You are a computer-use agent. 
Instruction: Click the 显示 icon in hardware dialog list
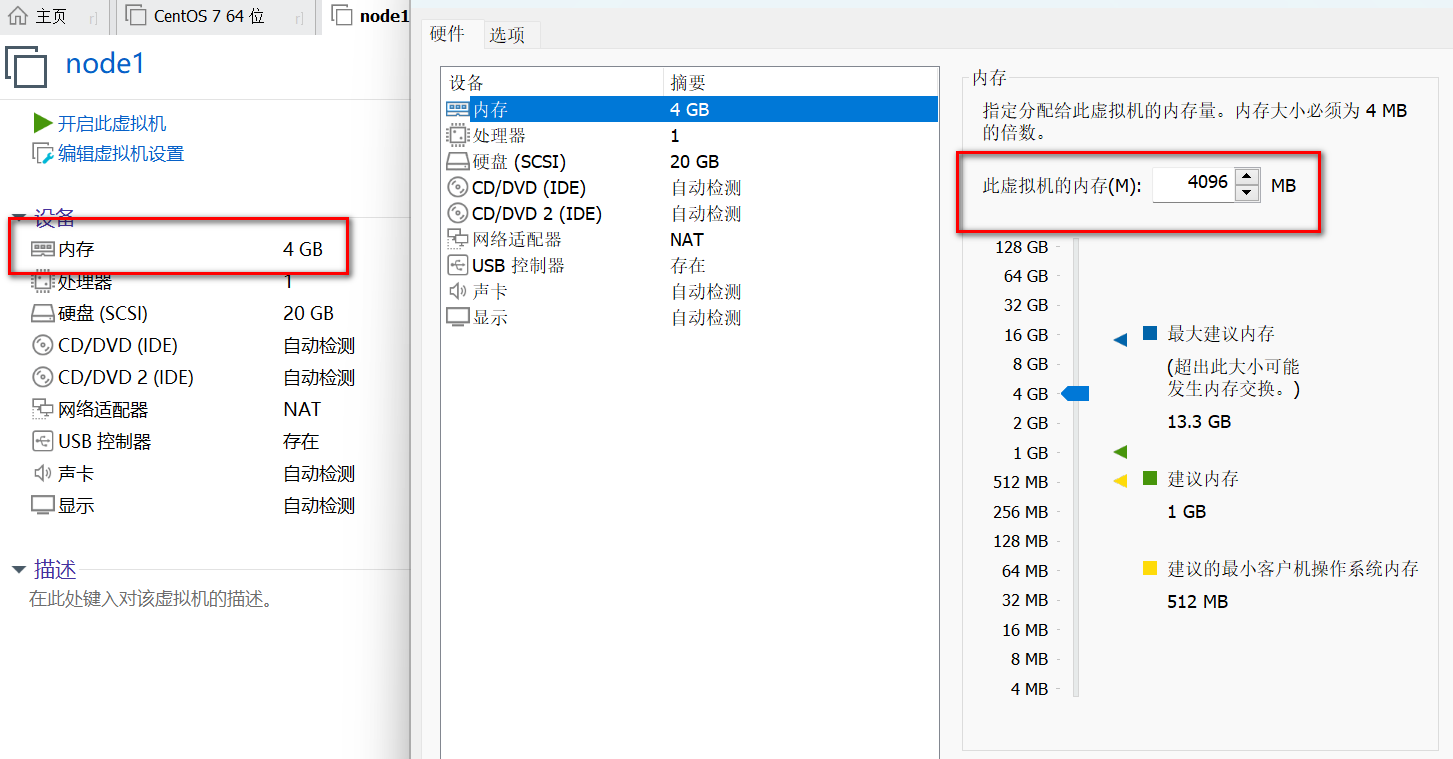tap(457, 317)
